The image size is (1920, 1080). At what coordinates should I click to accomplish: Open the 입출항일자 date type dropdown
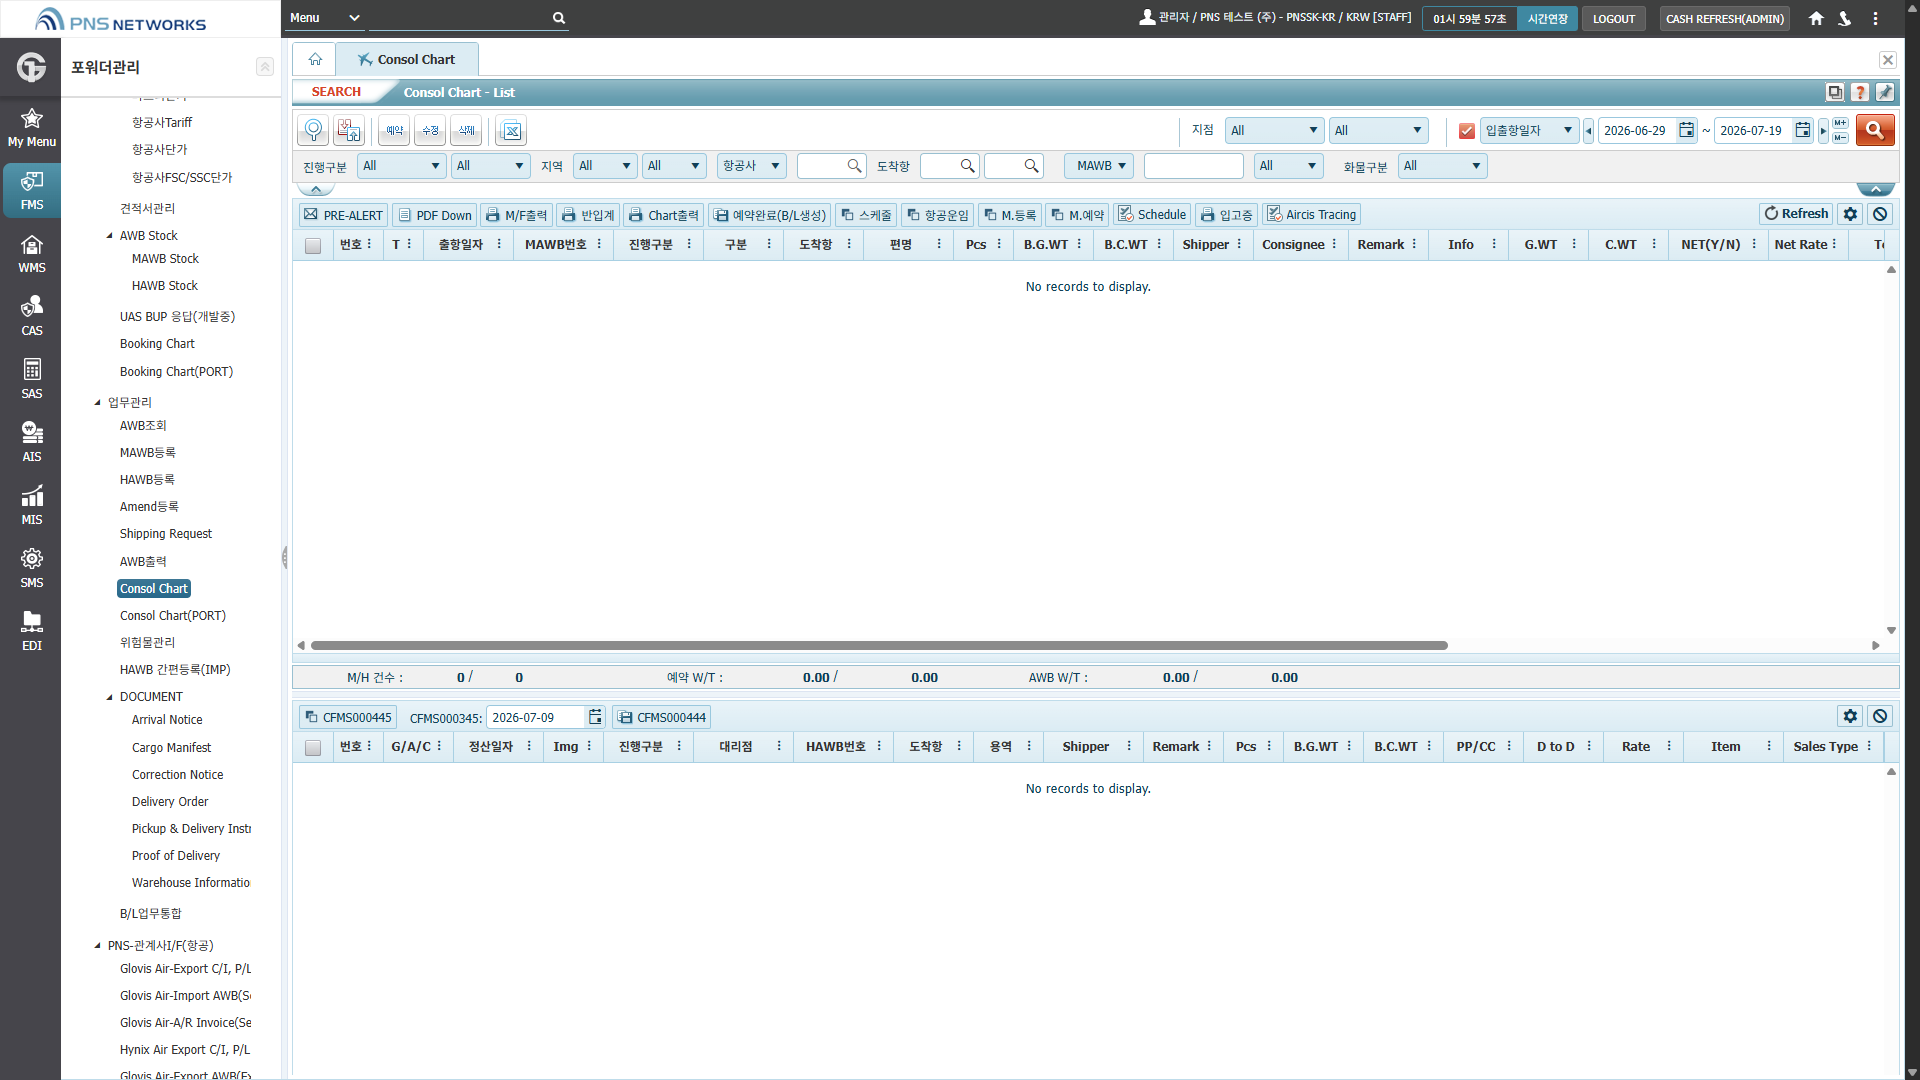tap(1529, 130)
